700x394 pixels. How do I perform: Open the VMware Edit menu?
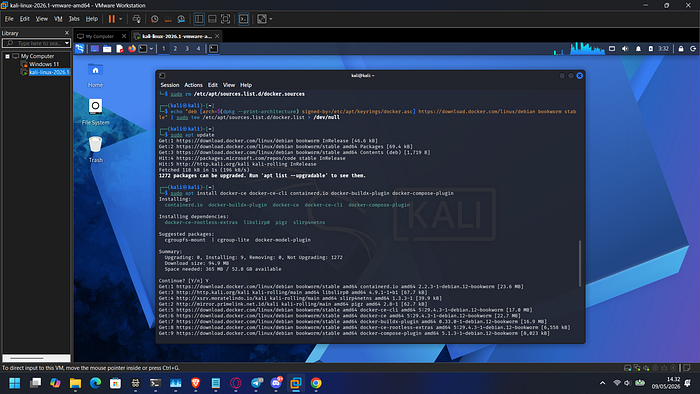[x=25, y=19]
